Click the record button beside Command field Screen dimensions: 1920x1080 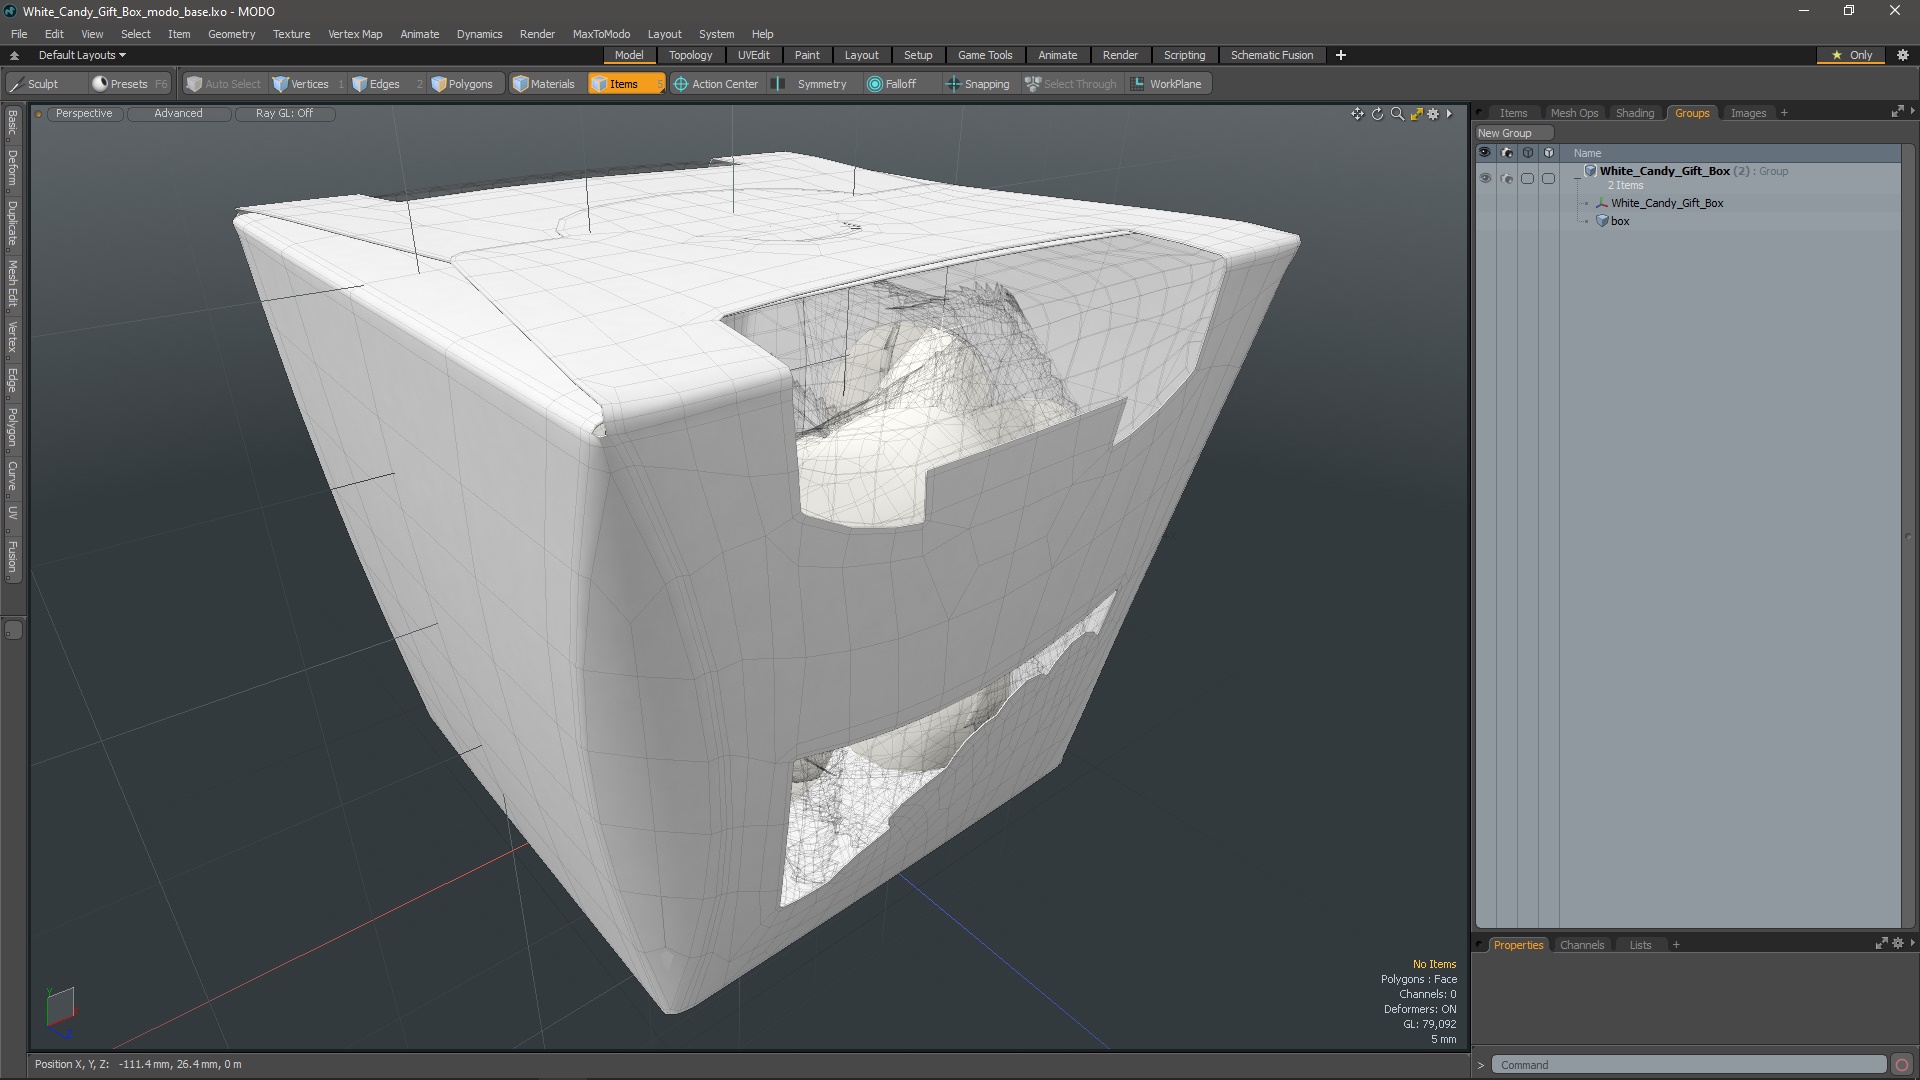[x=1902, y=1065]
